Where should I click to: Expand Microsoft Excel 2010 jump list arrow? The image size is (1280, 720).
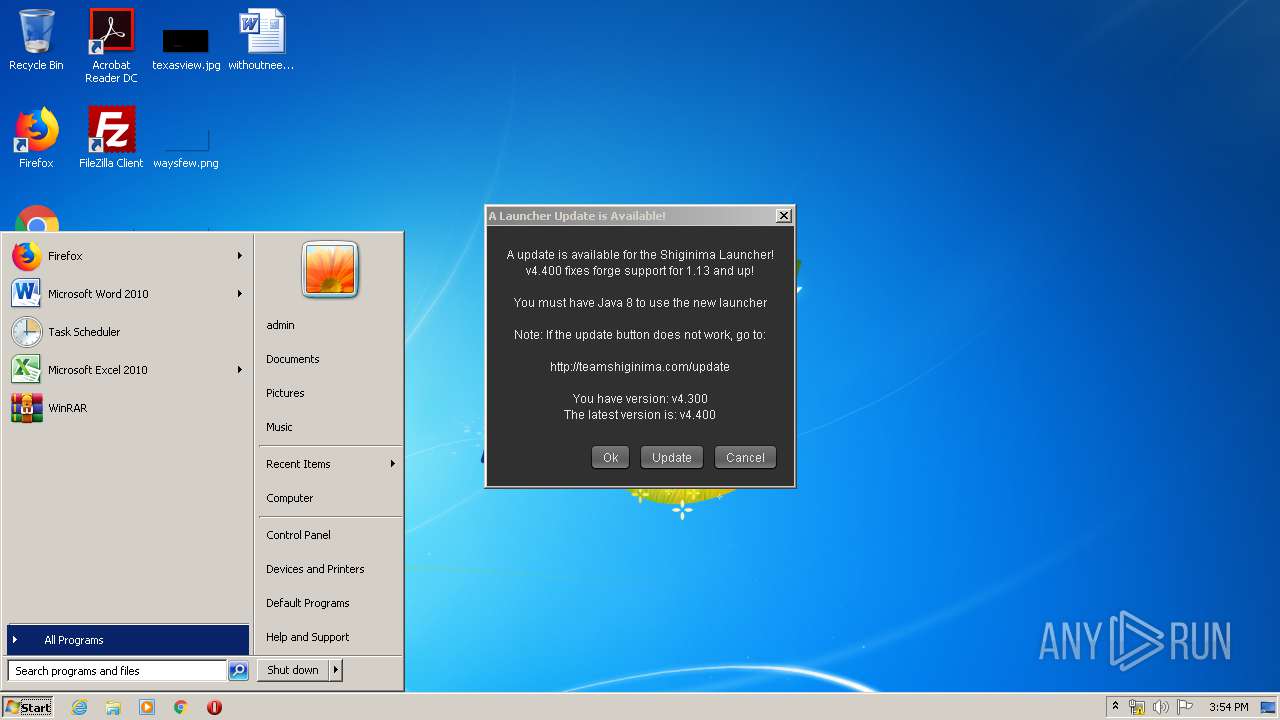pos(240,370)
